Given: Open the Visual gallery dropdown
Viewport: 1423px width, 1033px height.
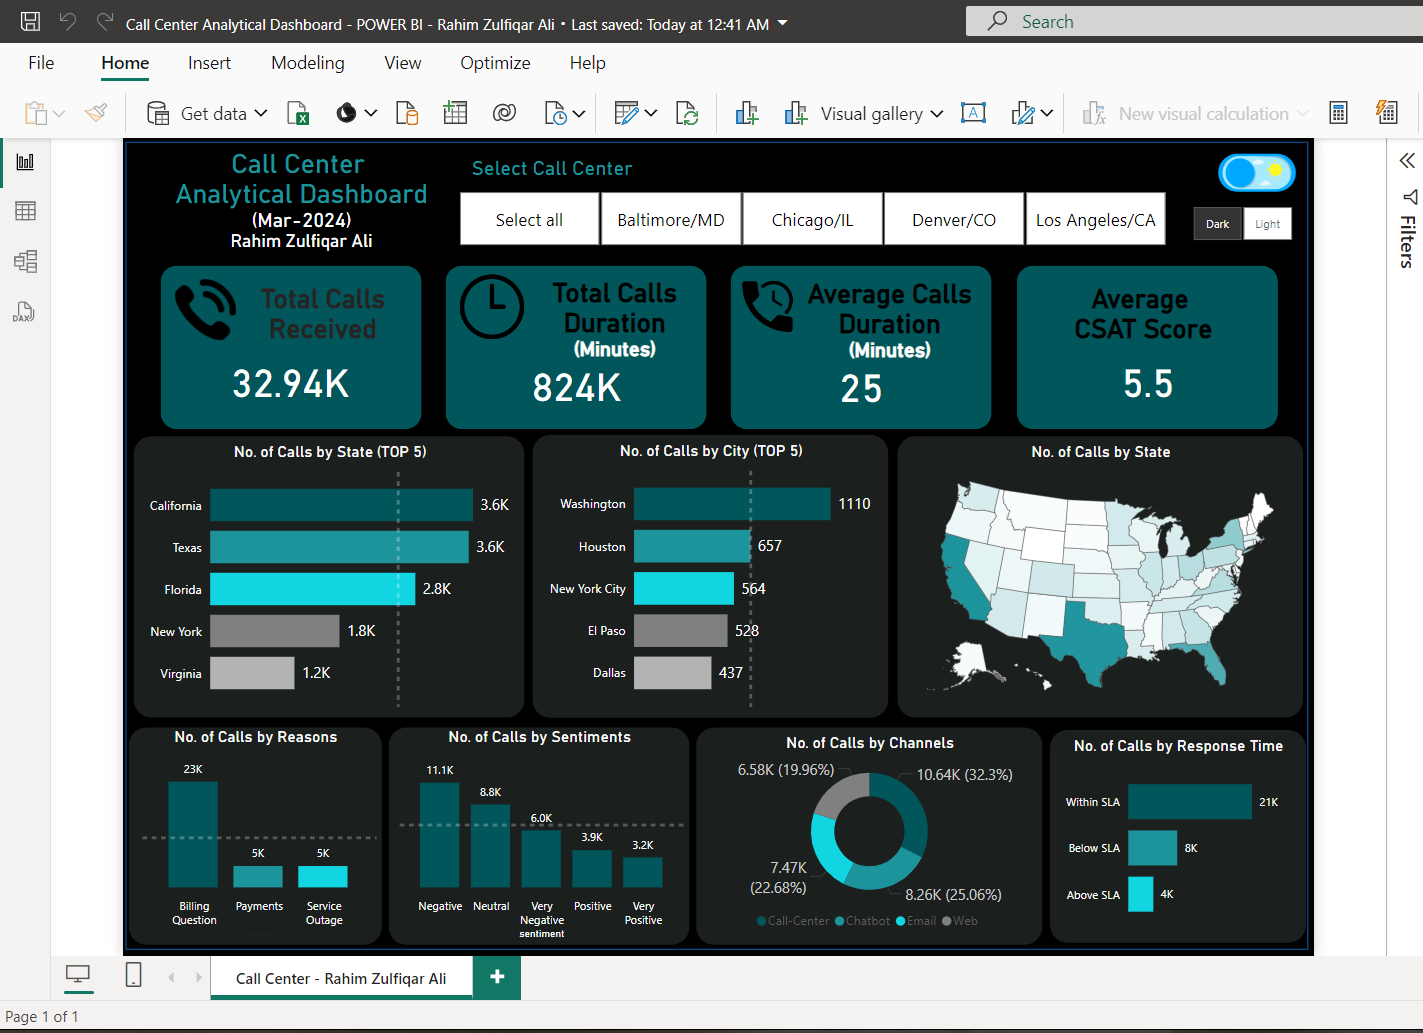Looking at the screenshot, I should pyautogui.click(x=936, y=113).
